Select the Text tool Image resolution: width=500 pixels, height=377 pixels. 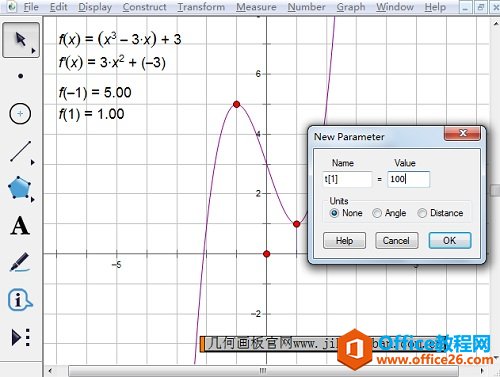[x=20, y=226]
